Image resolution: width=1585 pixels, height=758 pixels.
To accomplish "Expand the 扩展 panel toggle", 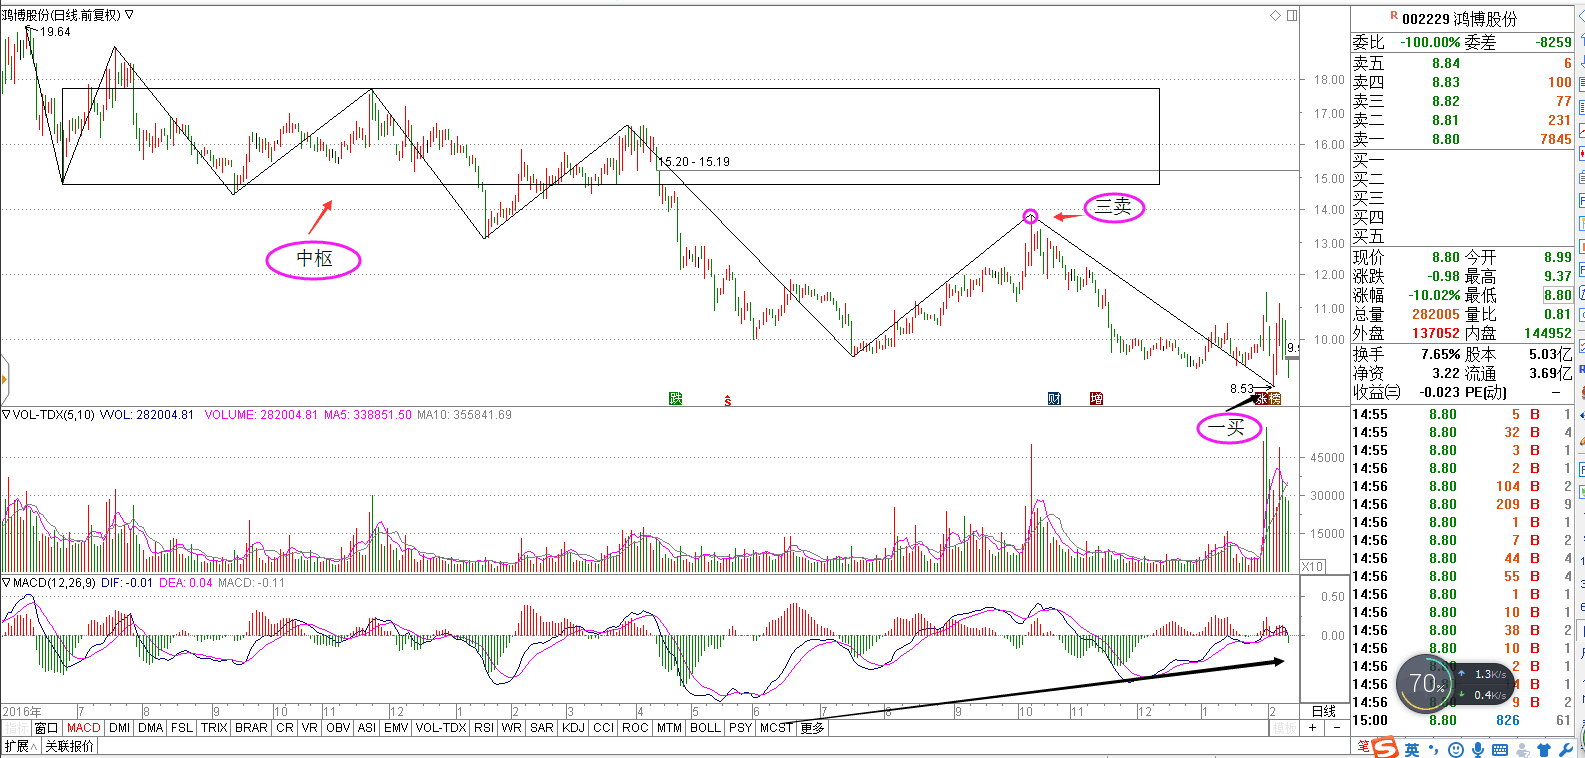I will tap(20, 746).
